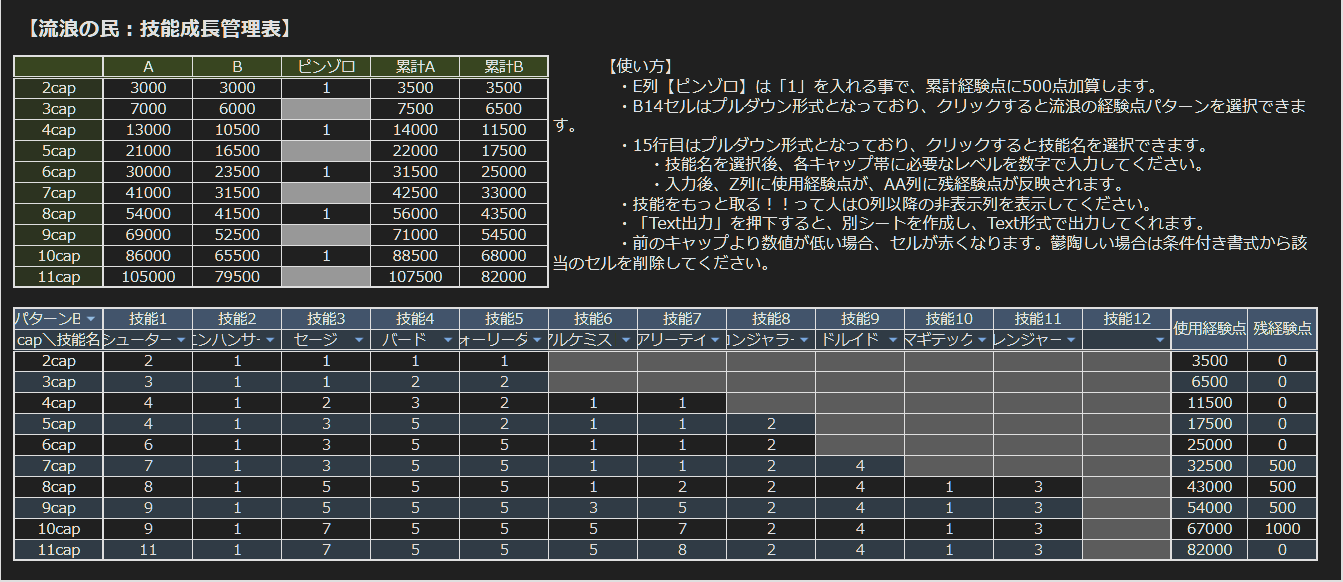Image resolution: width=1343 pixels, height=582 pixels.
Task: Click the 技能1 level cell for 11cap
Action: point(148,549)
